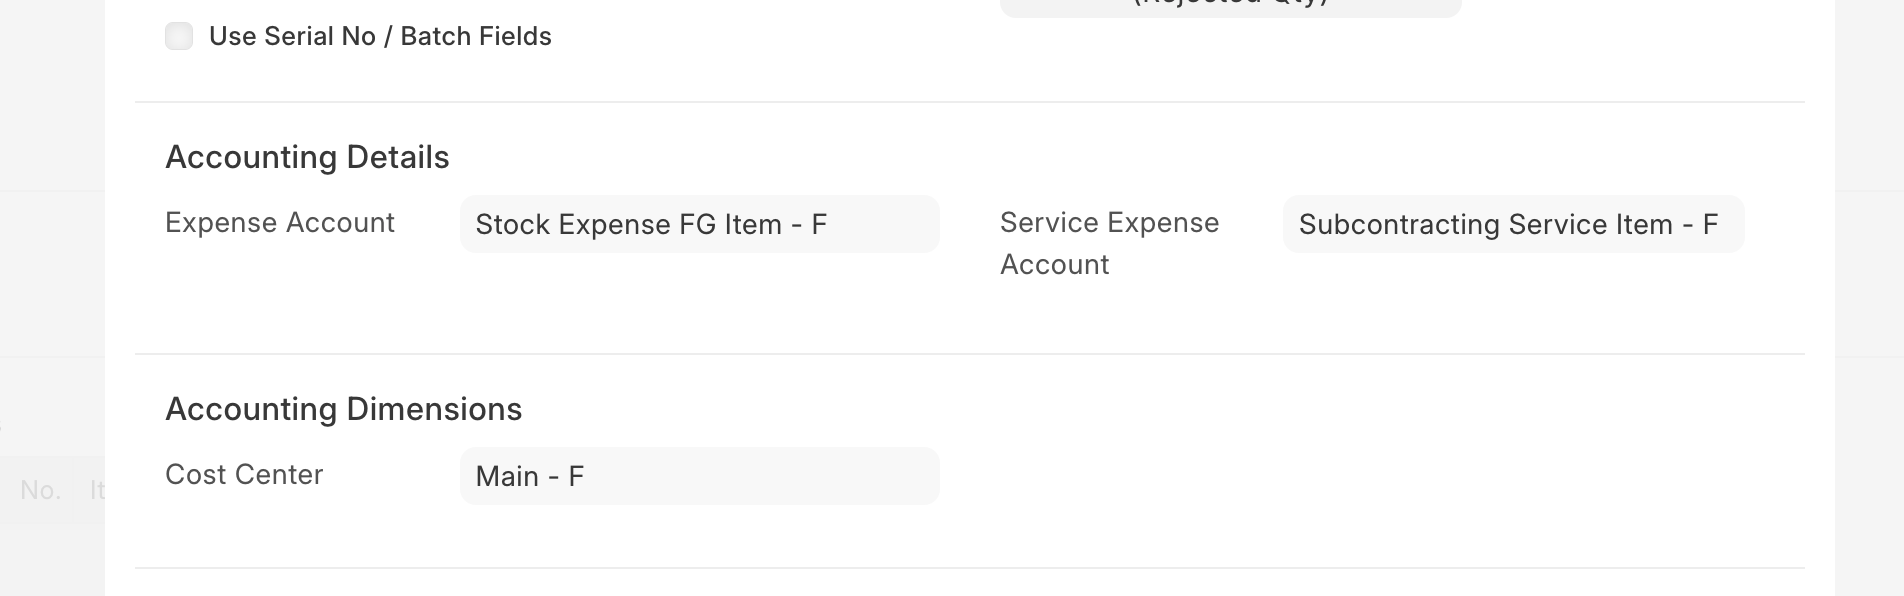Click blank space below the Expense Account field
The image size is (1904, 596).
pos(700,300)
